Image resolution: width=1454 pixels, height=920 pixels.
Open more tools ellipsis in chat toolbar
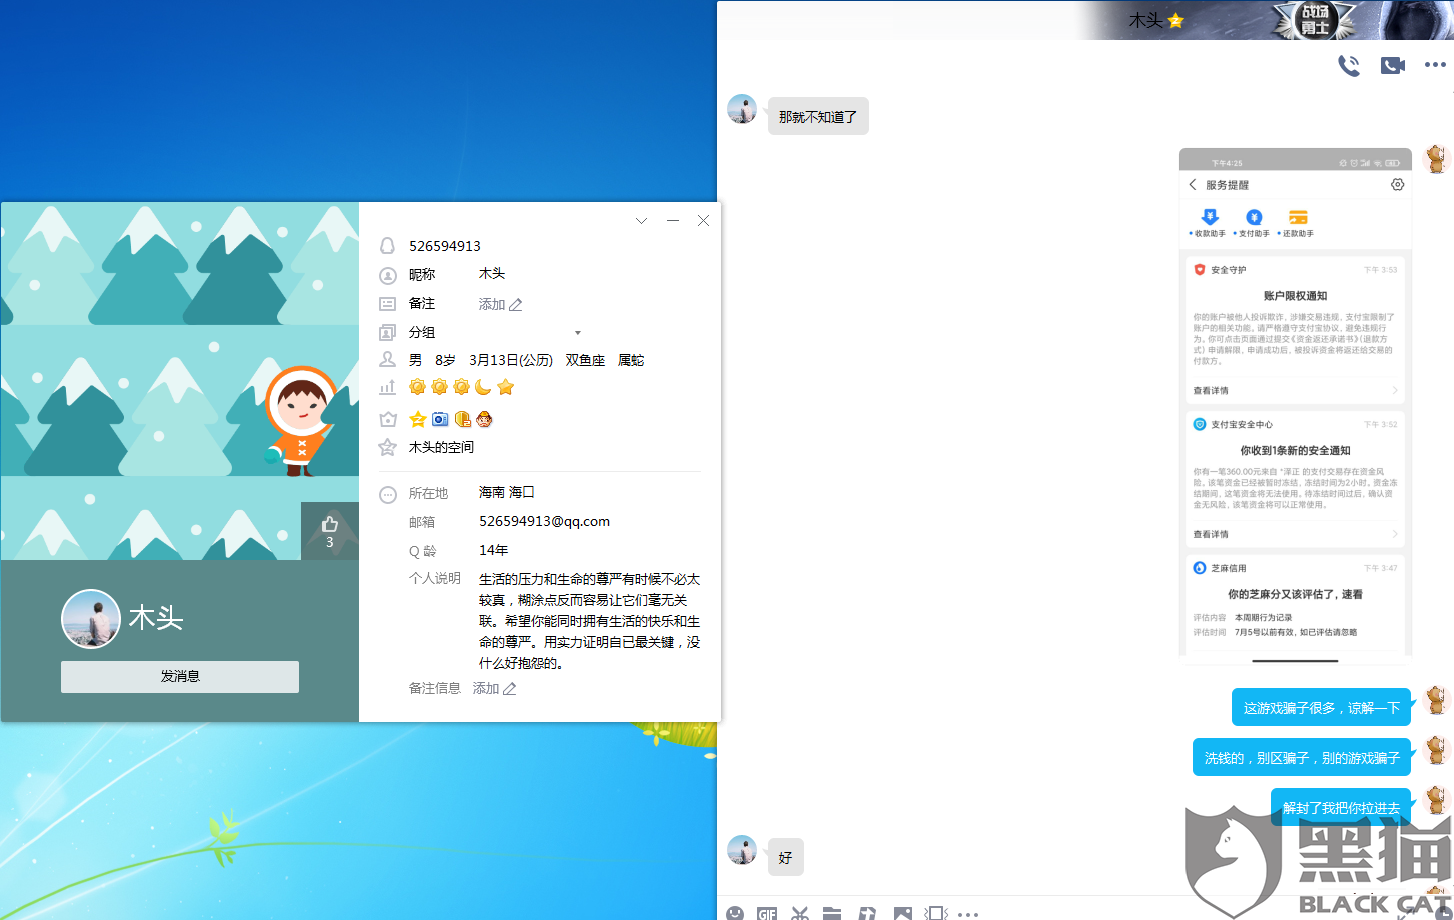tap(968, 914)
